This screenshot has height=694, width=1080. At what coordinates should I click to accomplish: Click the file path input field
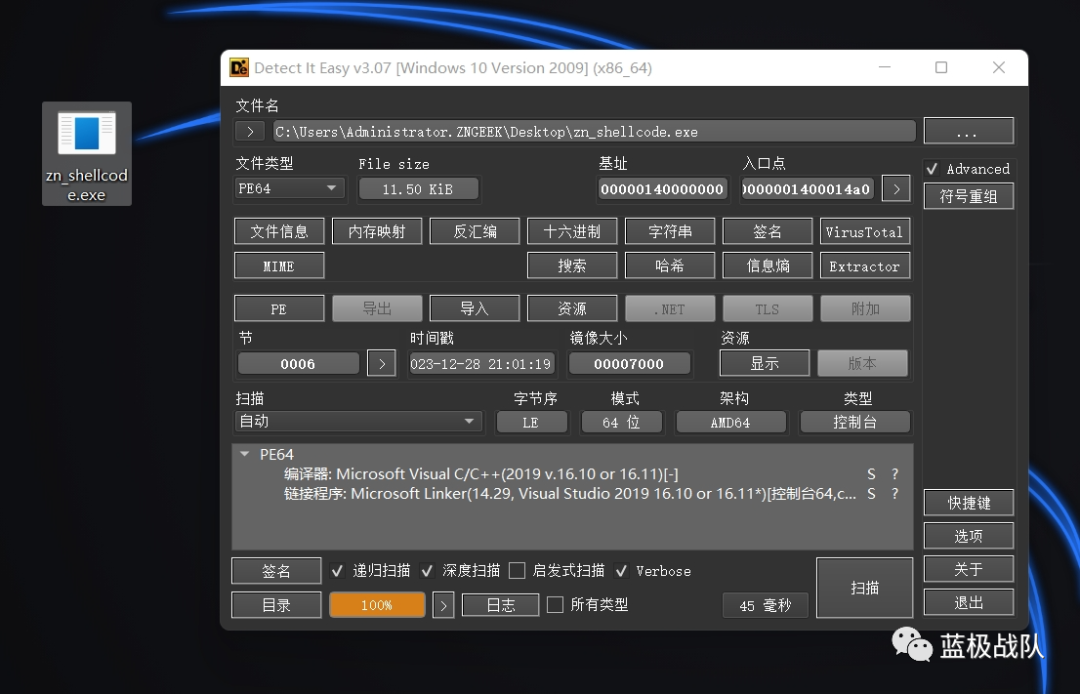coord(594,132)
